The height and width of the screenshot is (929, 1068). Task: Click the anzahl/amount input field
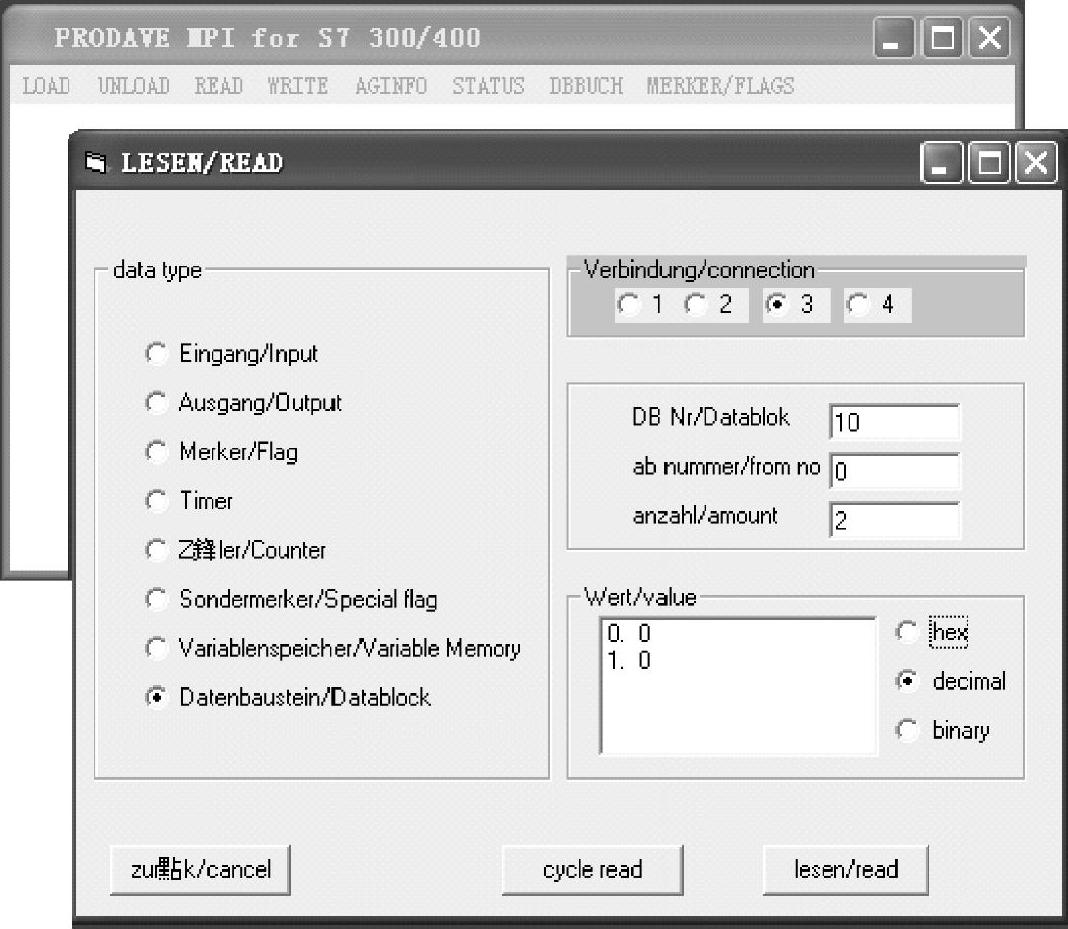[894, 520]
